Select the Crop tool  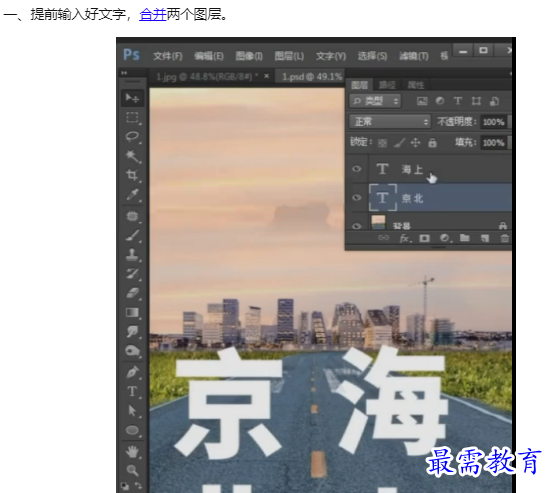(132, 175)
